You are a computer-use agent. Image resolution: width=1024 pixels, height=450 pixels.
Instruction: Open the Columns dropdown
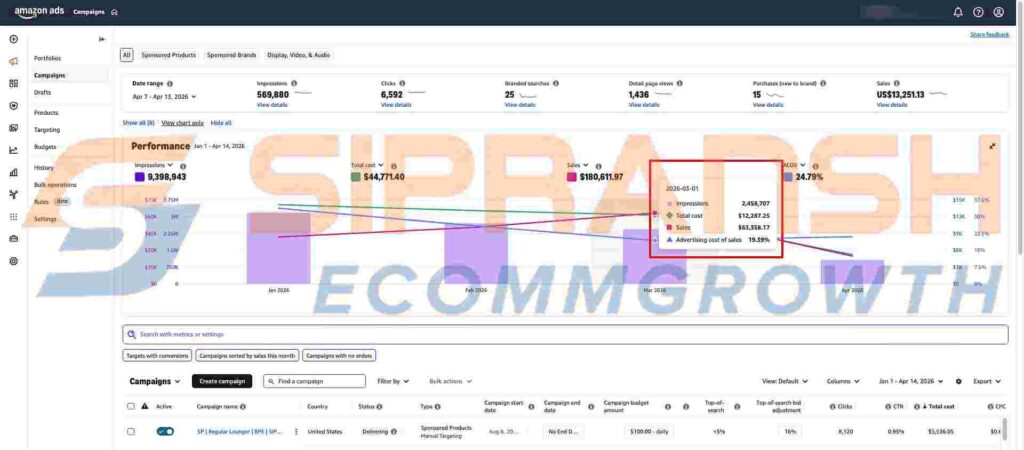pos(843,381)
